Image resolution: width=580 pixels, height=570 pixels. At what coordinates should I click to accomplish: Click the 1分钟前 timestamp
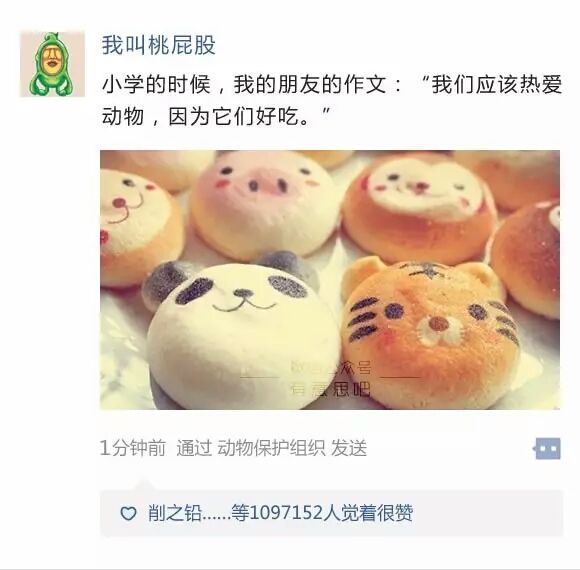tap(132, 448)
